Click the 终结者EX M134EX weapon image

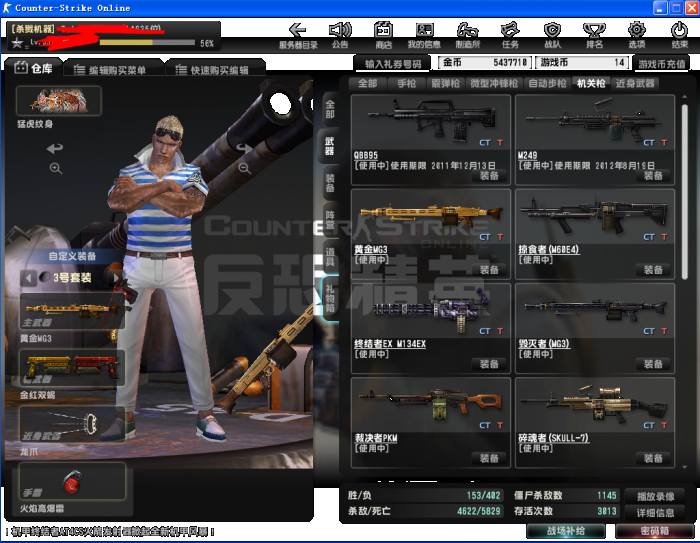(x=431, y=310)
